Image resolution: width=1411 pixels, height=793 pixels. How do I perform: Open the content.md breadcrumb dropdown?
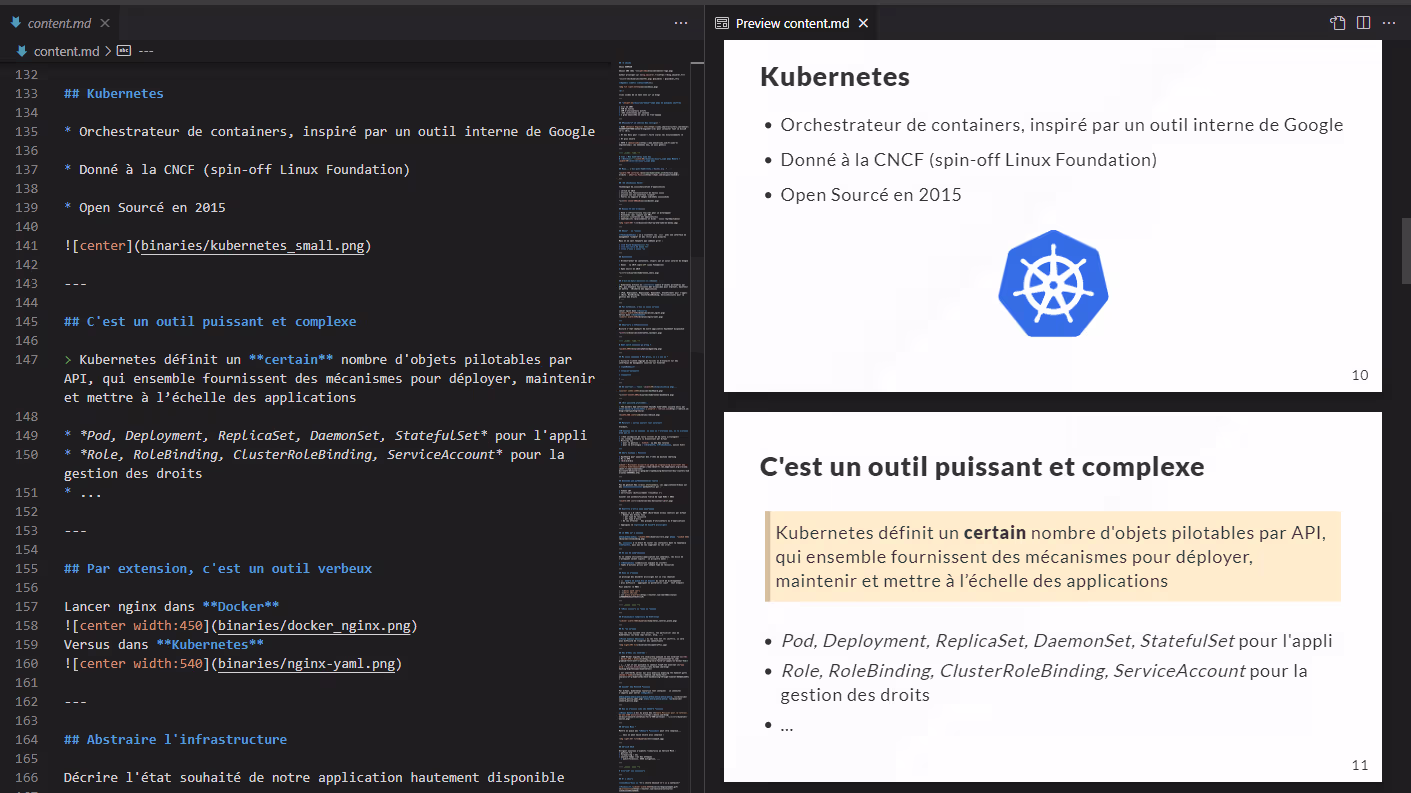click(x=66, y=51)
